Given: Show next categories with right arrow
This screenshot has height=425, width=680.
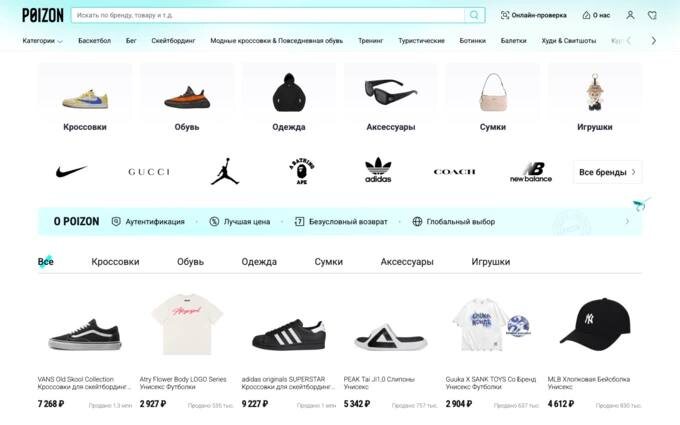Looking at the screenshot, I should [654, 41].
